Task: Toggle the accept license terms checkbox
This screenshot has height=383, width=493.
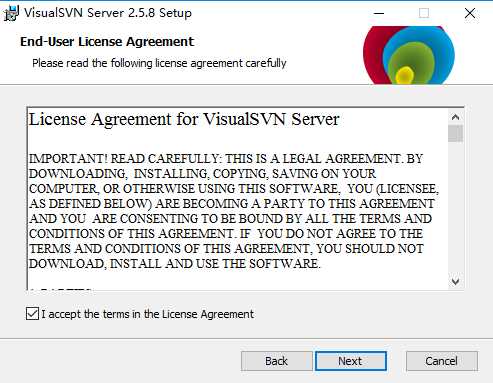Action: pyautogui.click(x=32, y=314)
